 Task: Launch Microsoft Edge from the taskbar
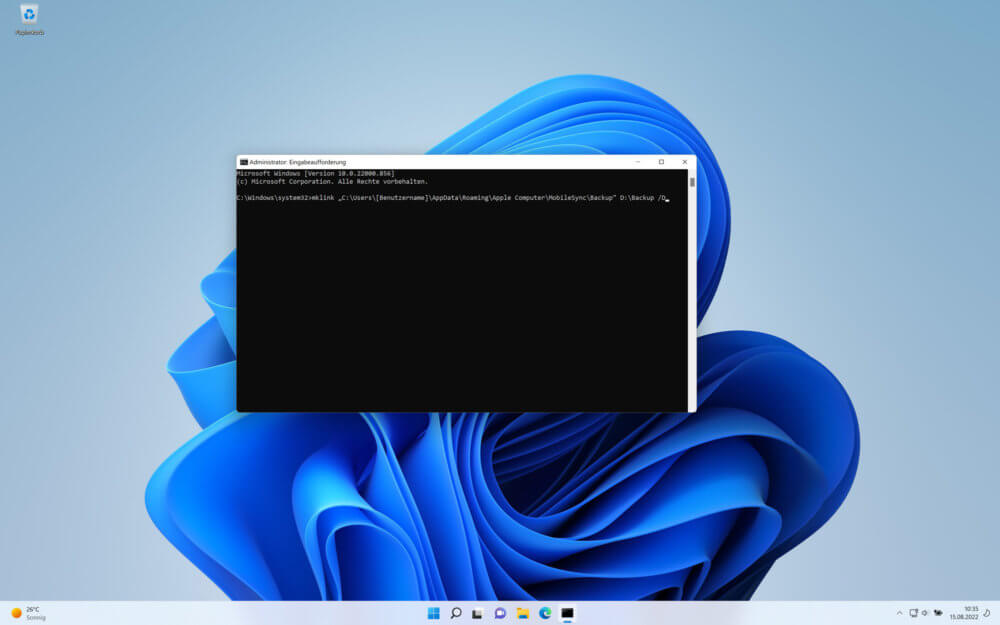click(545, 613)
